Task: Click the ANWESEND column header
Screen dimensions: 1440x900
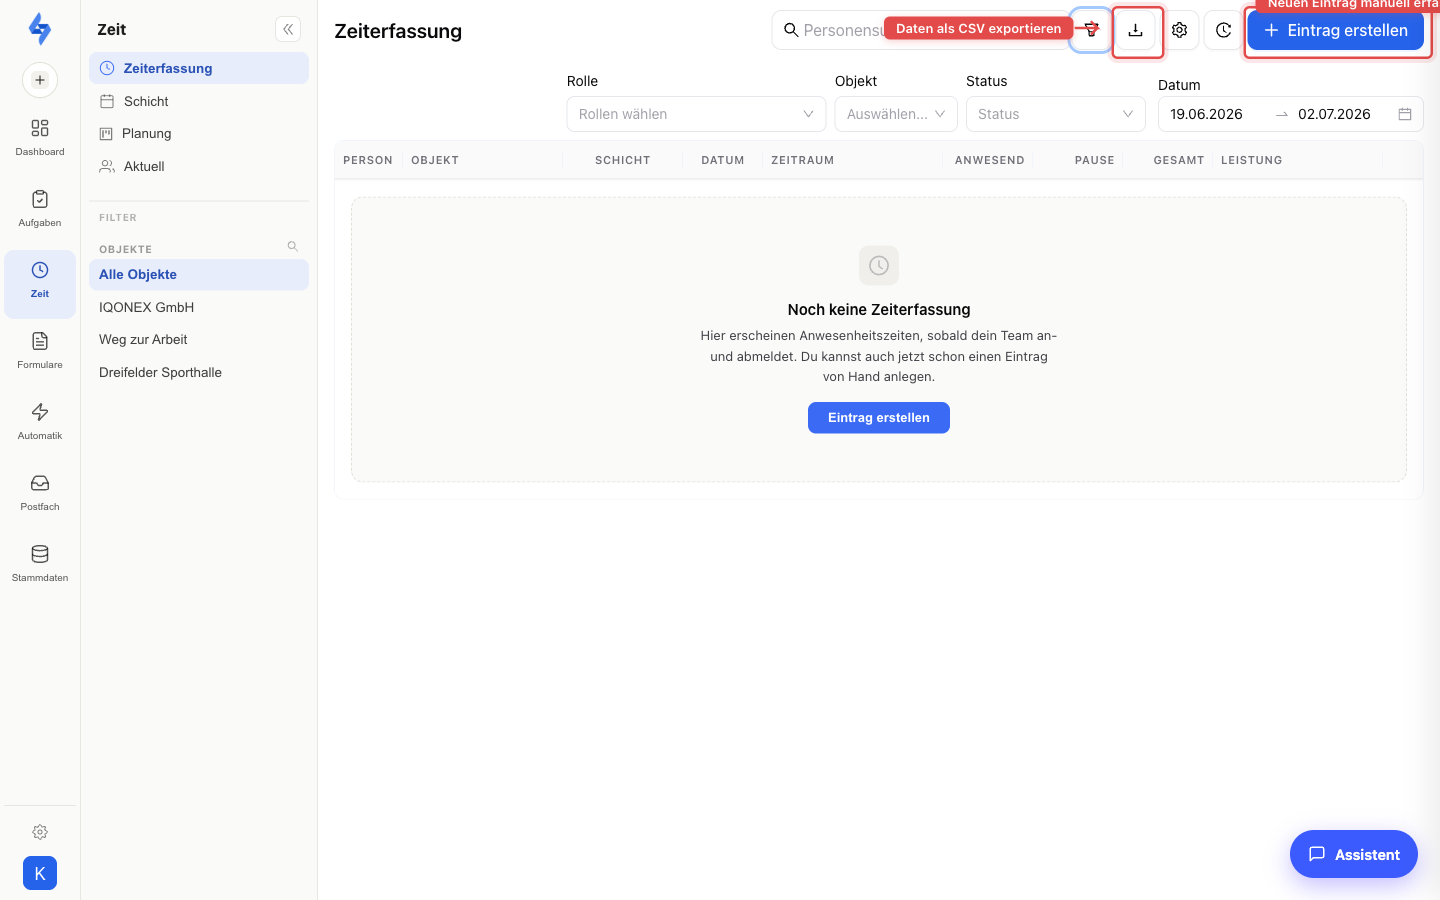Action: tap(990, 160)
